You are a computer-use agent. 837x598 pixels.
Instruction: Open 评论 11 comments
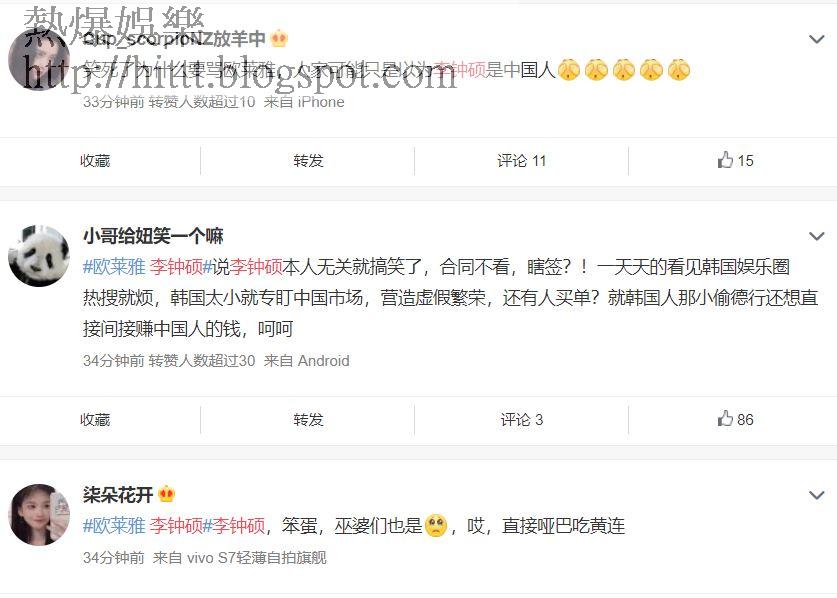coord(522,161)
